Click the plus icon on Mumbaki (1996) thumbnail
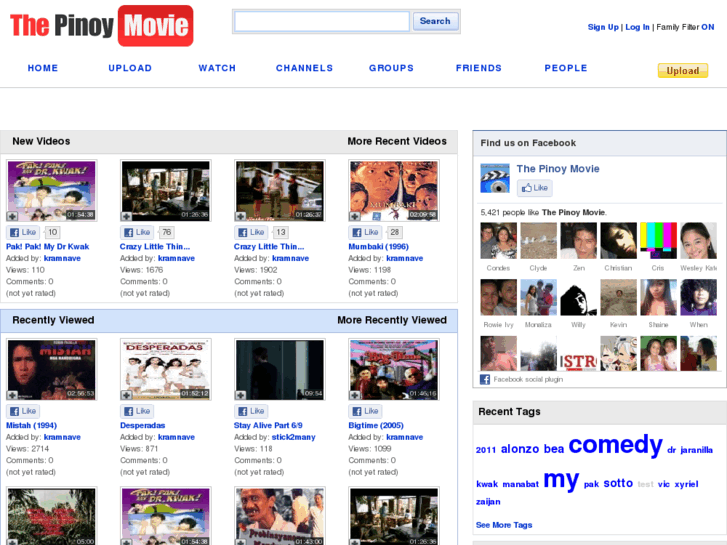727x545 pixels. pos(355,216)
